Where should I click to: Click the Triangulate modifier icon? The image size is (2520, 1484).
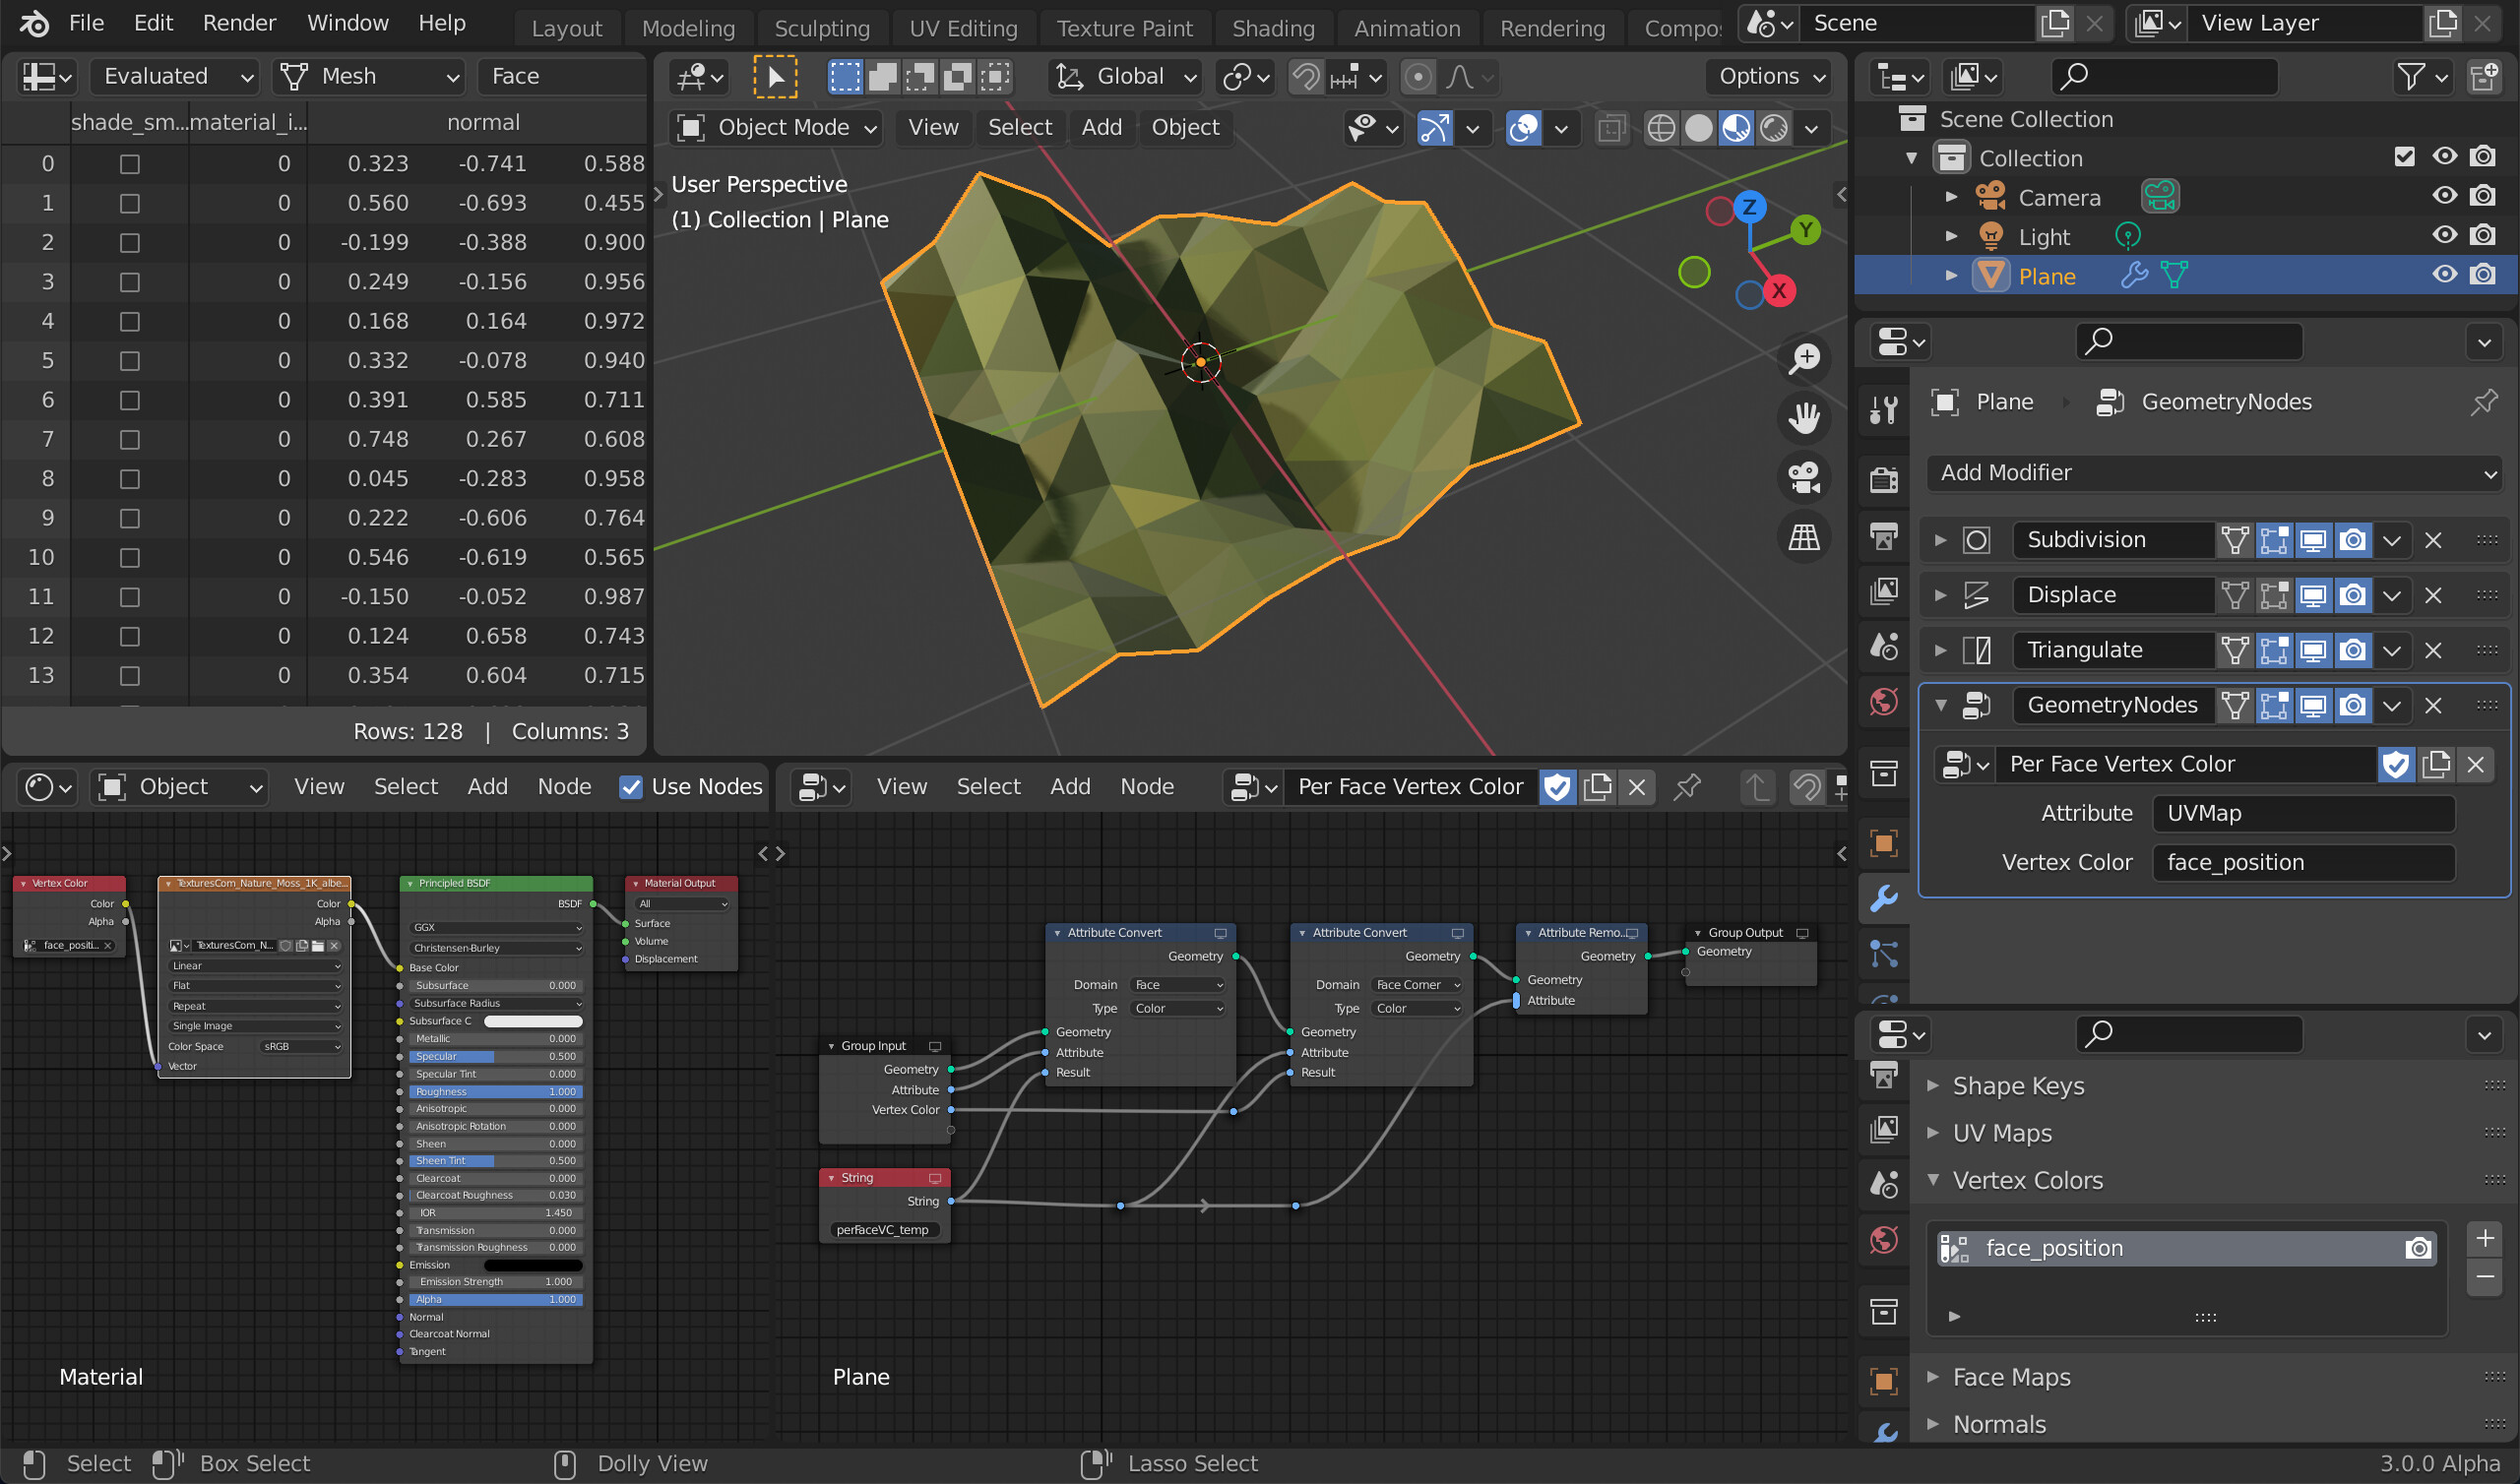click(x=1980, y=650)
